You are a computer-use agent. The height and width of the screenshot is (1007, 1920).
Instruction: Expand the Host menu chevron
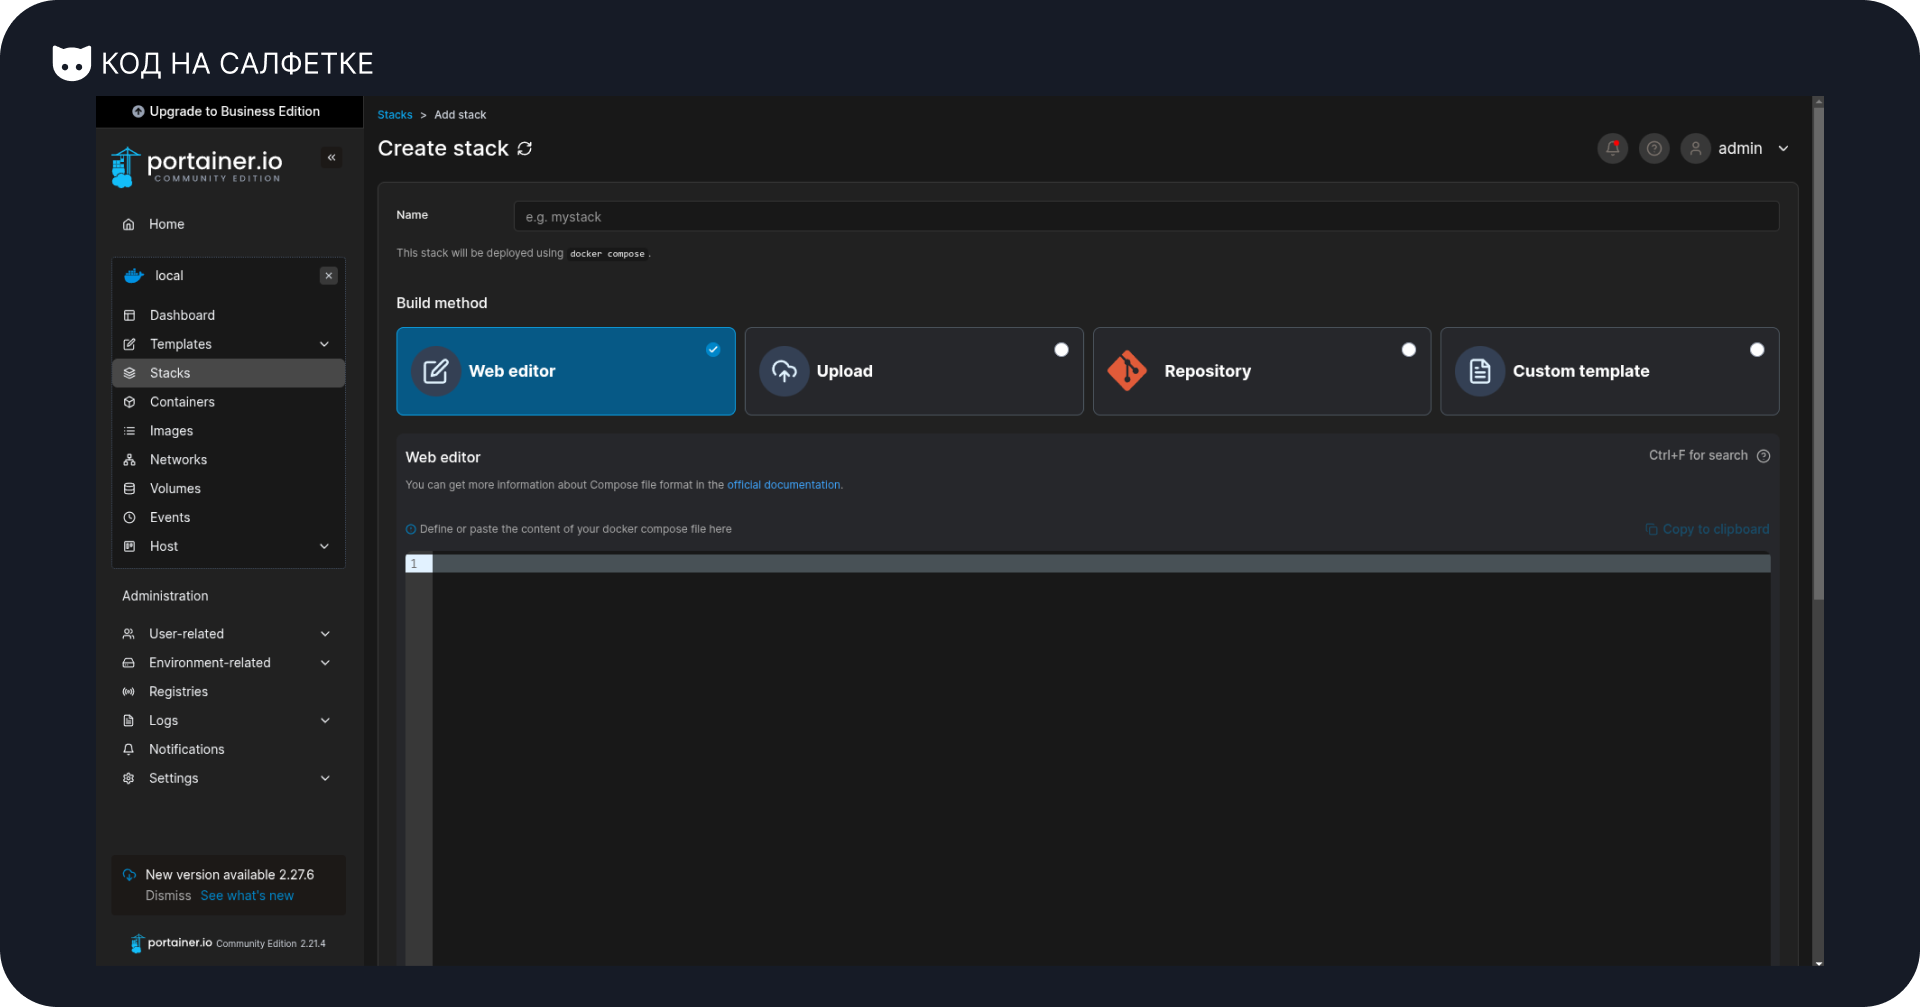(324, 547)
